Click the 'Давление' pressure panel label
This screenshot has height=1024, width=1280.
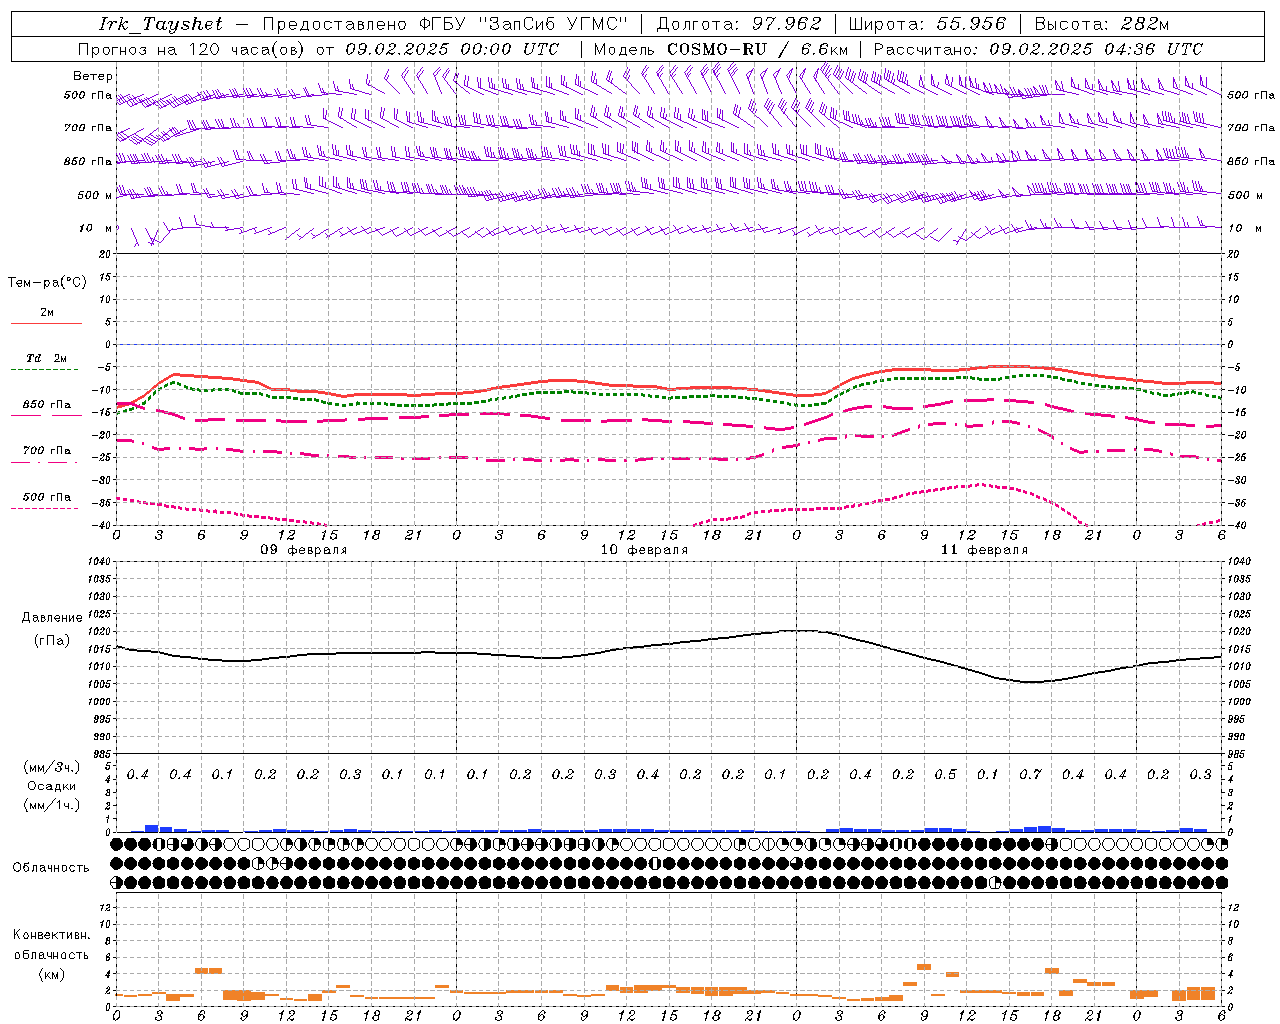[x=52, y=617]
